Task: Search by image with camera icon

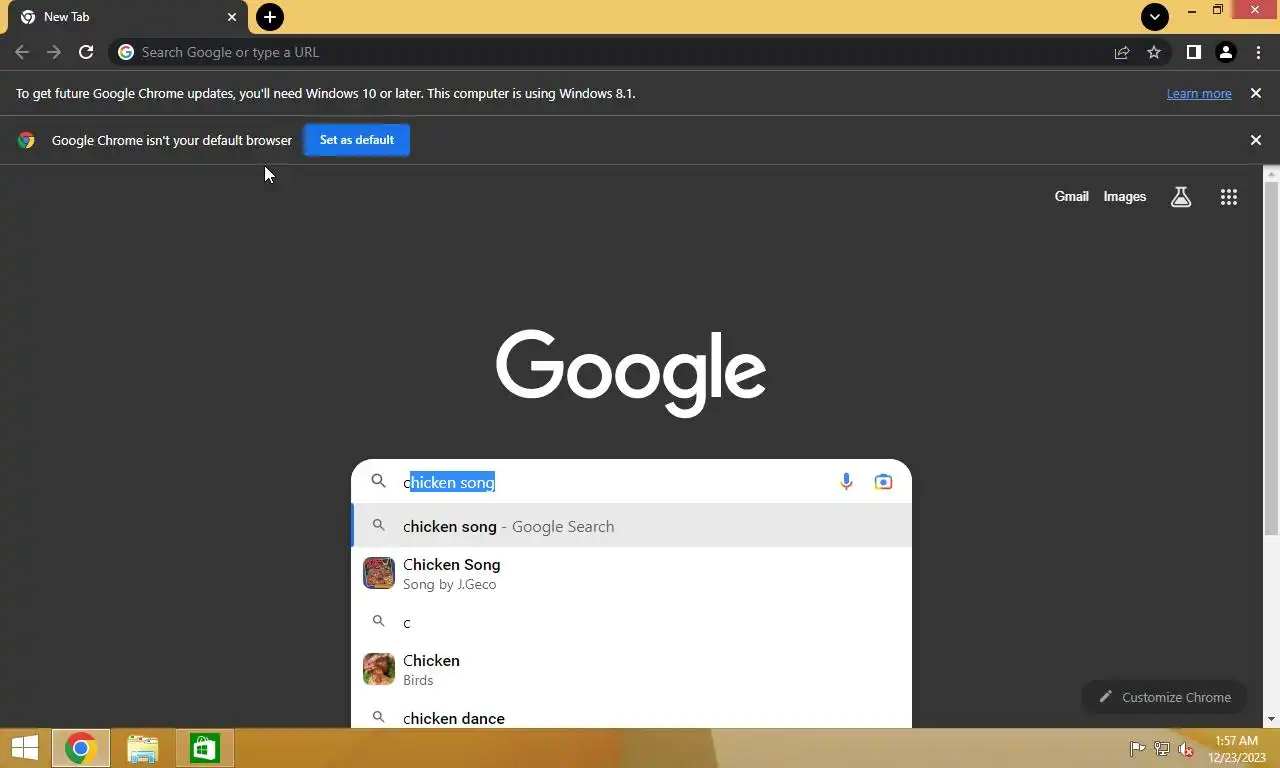Action: (x=883, y=482)
